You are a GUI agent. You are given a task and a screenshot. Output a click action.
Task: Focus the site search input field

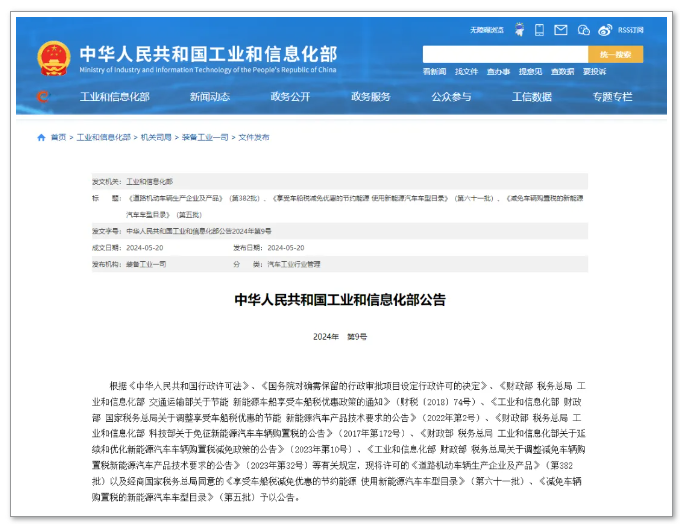(x=504, y=54)
